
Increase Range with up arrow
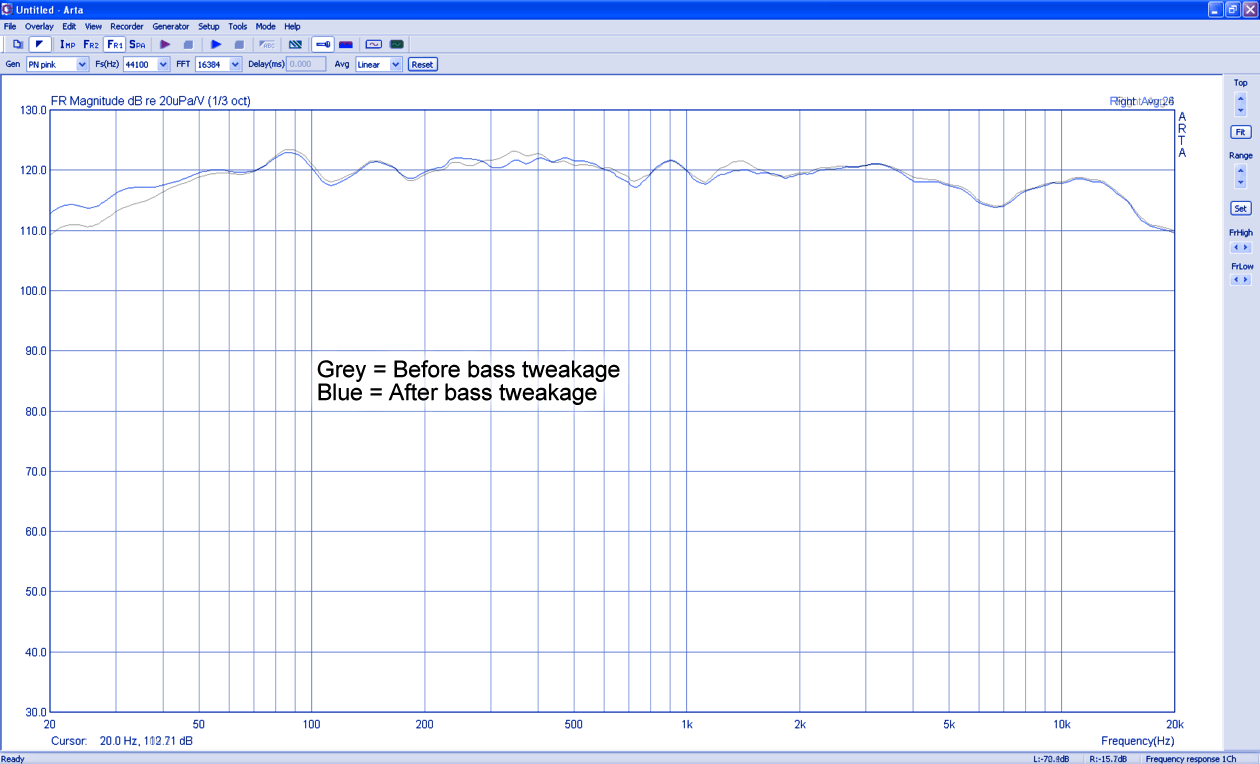(x=1241, y=171)
